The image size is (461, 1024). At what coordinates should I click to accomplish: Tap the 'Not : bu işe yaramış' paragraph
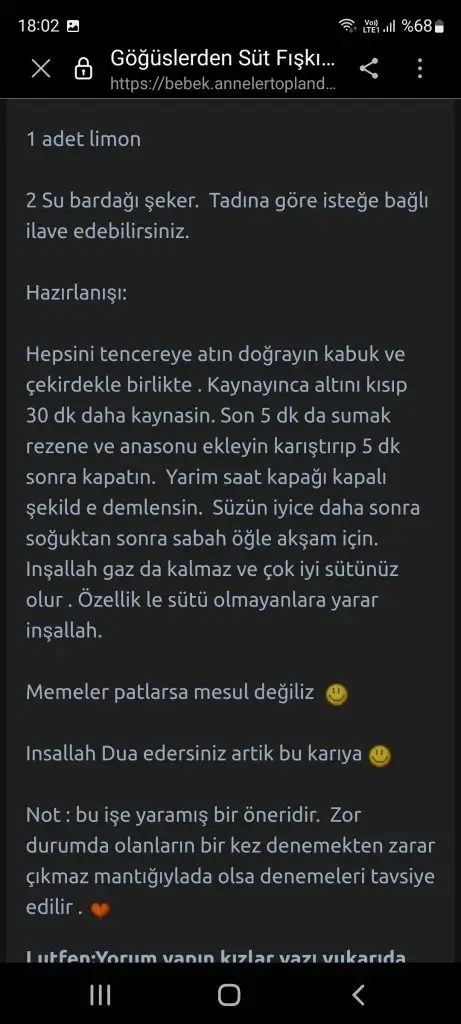click(230, 862)
